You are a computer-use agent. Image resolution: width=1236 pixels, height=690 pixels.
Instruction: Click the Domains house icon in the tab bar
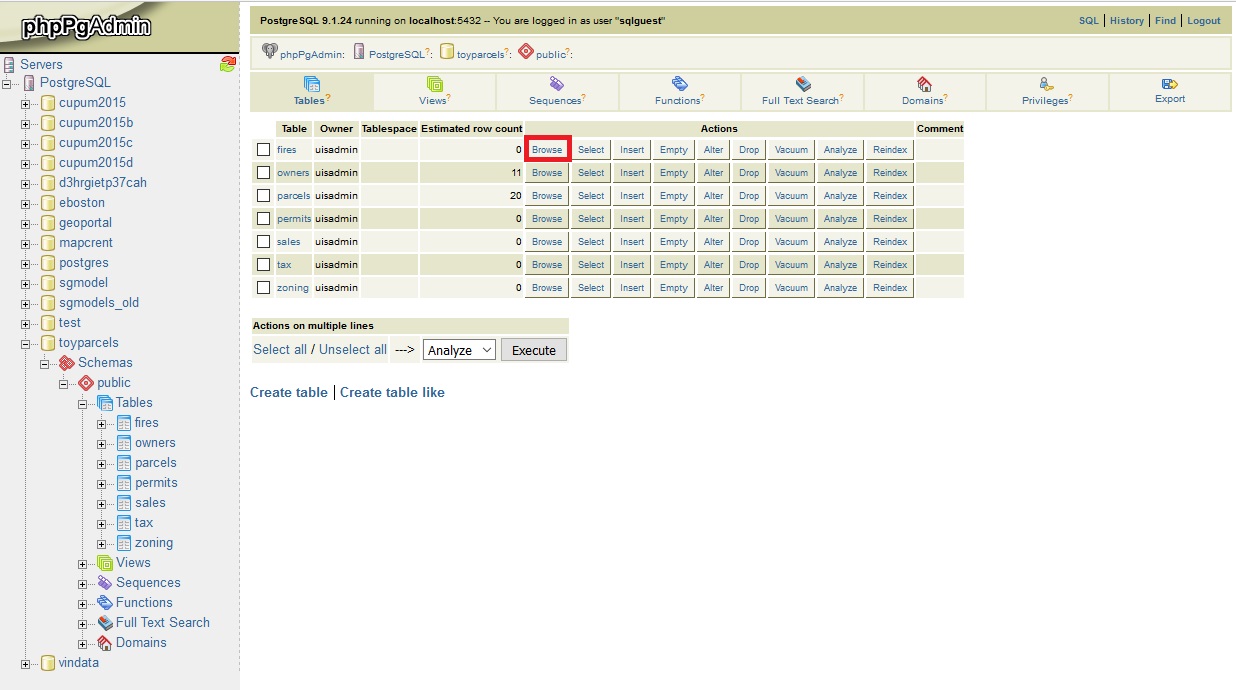[924, 84]
